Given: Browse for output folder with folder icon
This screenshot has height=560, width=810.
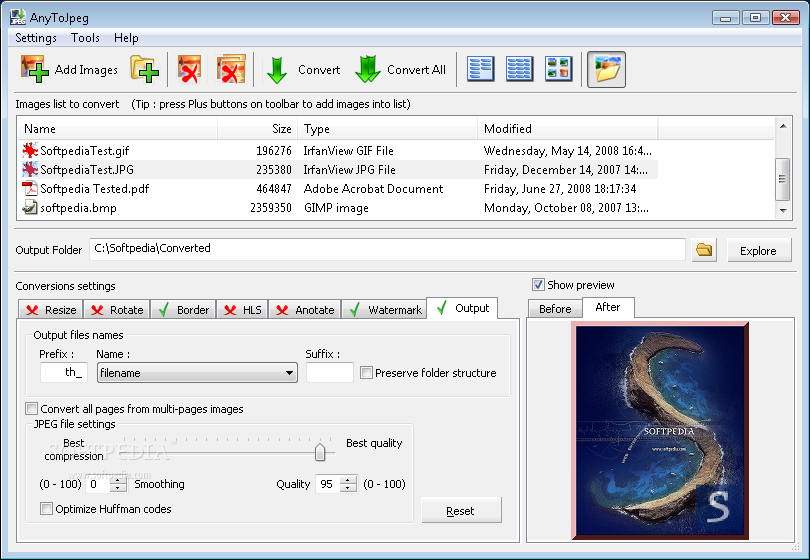Looking at the screenshot, I should tap(704, 250).
